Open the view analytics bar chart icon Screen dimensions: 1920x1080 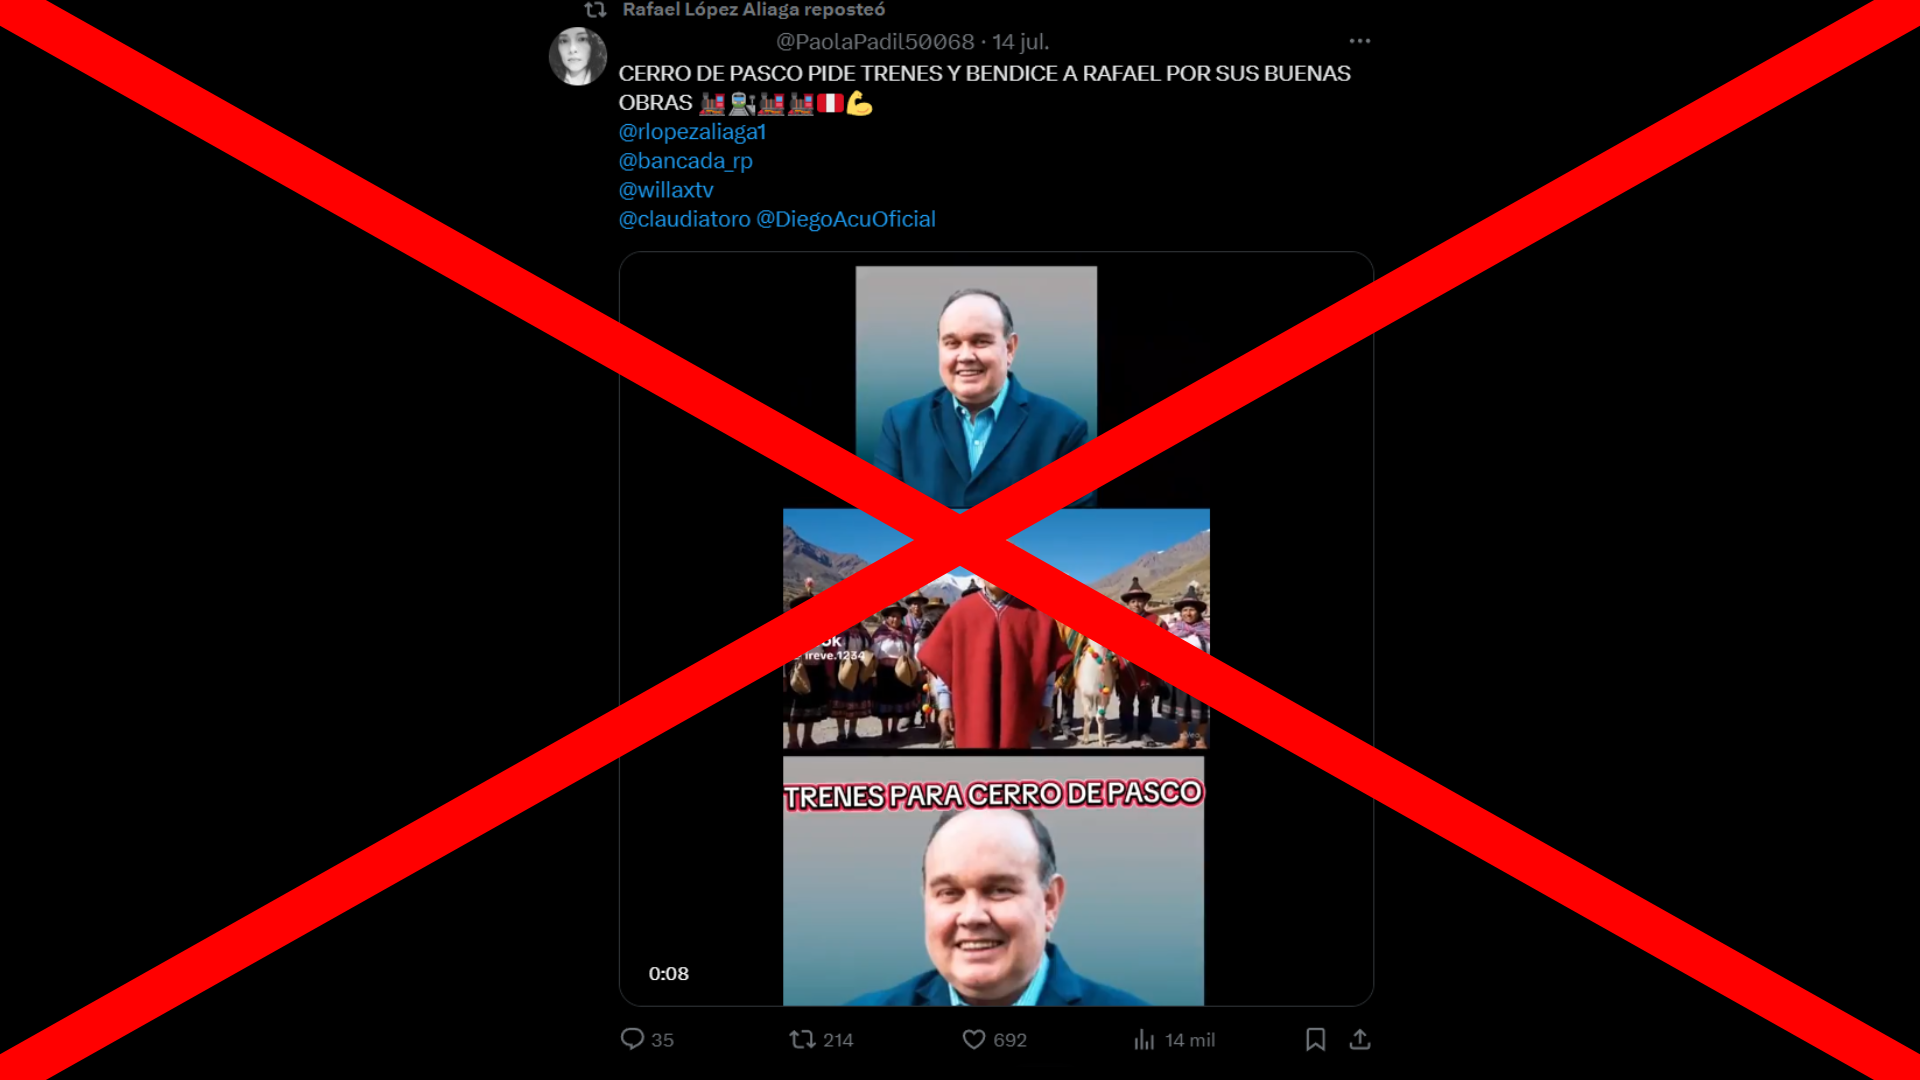[1145, 1039]
